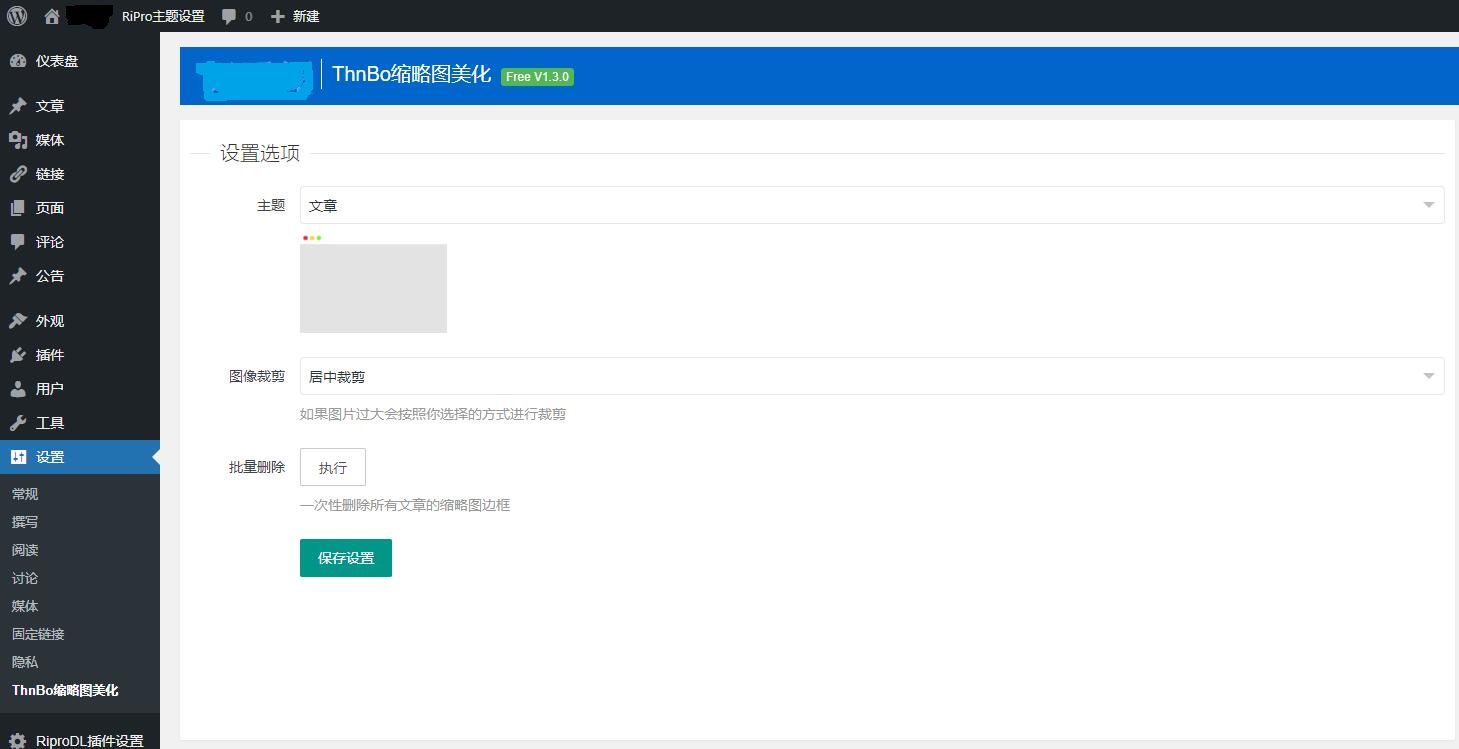Viewport: 1459px width, 749px height.
Task: Click the 批量删除 label
Action: coord(257,467)
